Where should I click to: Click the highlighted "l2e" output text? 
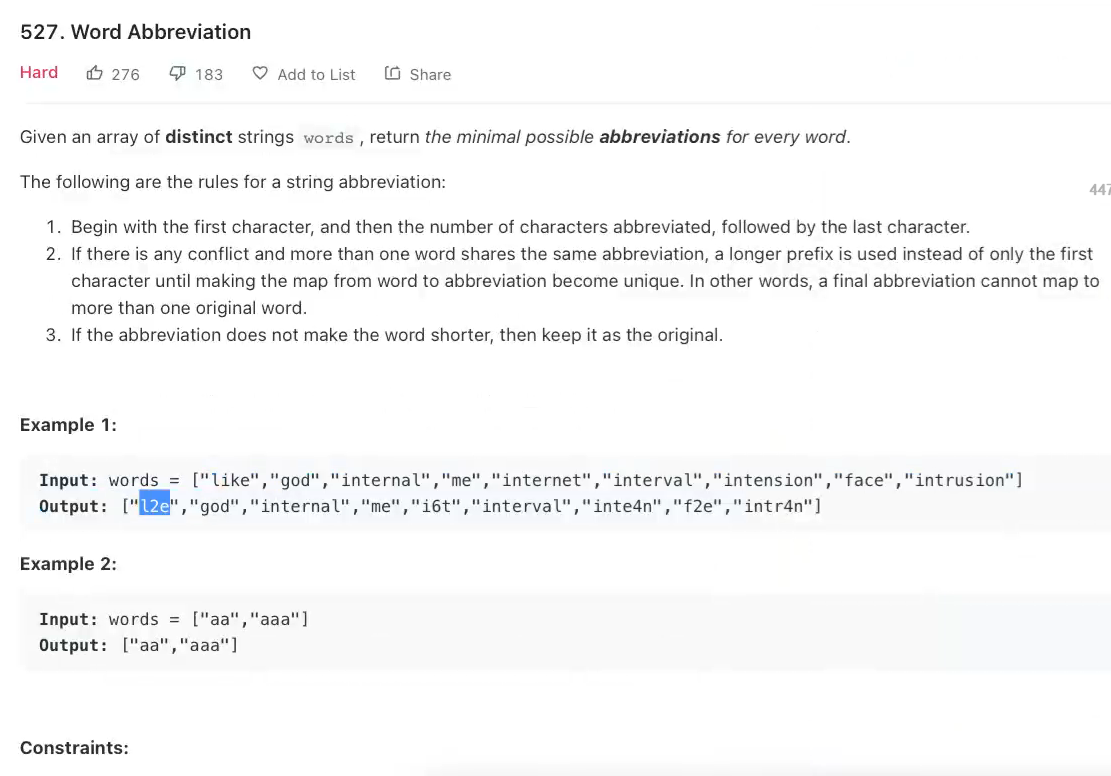[154, 506]
